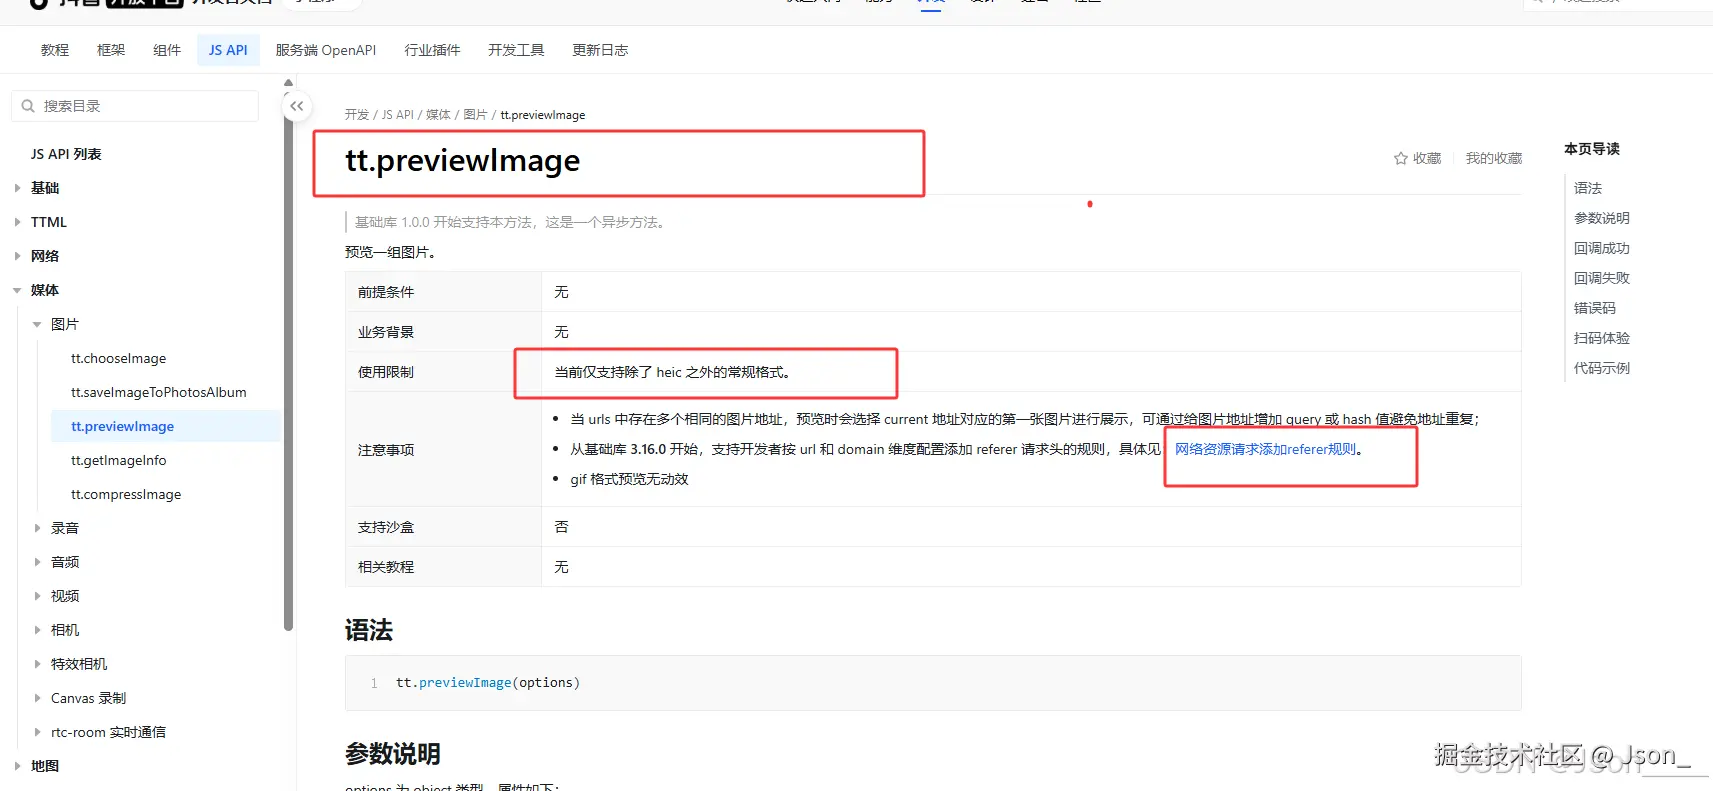Expand the 相机 subsection
Screen dimensions: 1713x791
pos(37,630)
